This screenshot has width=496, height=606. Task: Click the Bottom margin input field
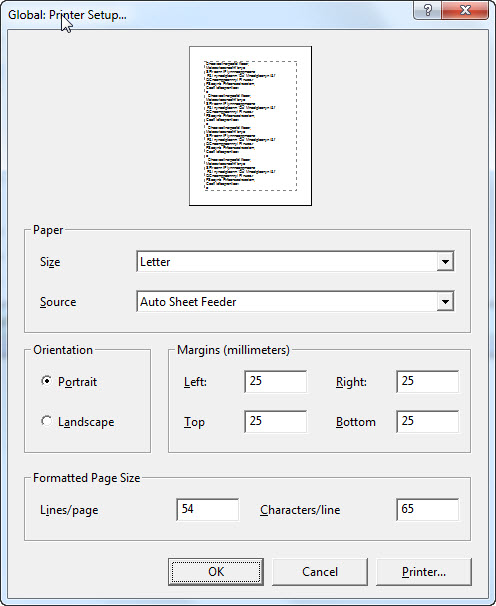tap(428, 421)
